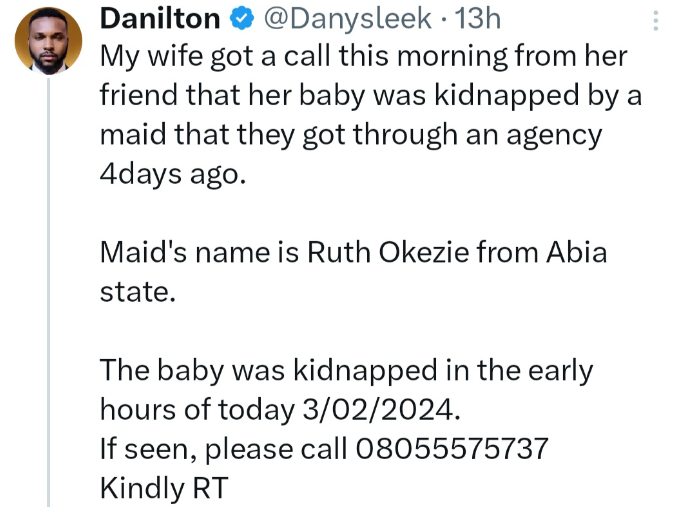Open the profile via the Danilton display name
Viewport: 688px width, 507px height.
click(x=160, y=19)
